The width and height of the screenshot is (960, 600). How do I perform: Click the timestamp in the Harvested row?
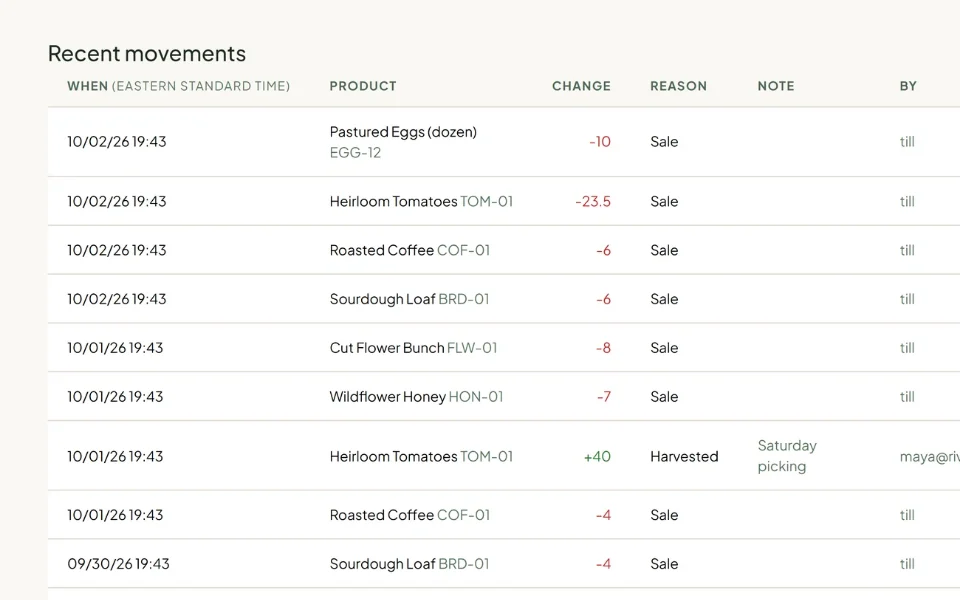tap(115, 457)
